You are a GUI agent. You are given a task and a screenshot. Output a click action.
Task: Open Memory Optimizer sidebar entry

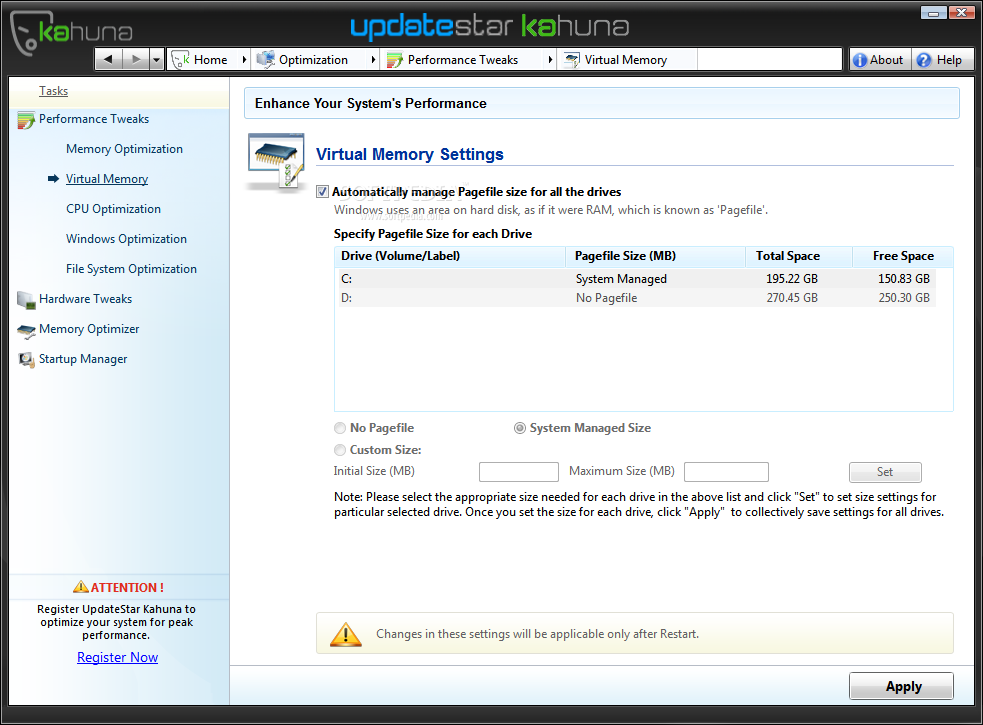pyautogui.click(x=89, y=329)
